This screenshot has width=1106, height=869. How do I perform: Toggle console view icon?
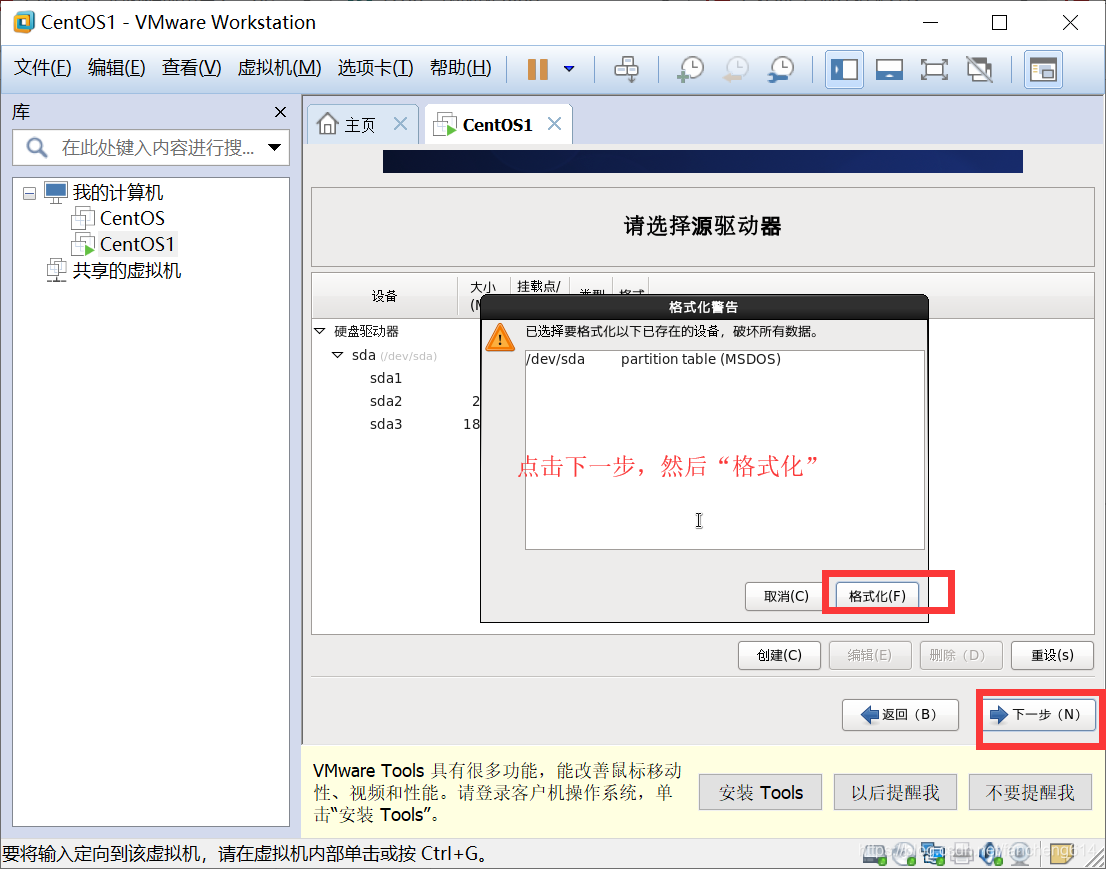coord(1043,69)
